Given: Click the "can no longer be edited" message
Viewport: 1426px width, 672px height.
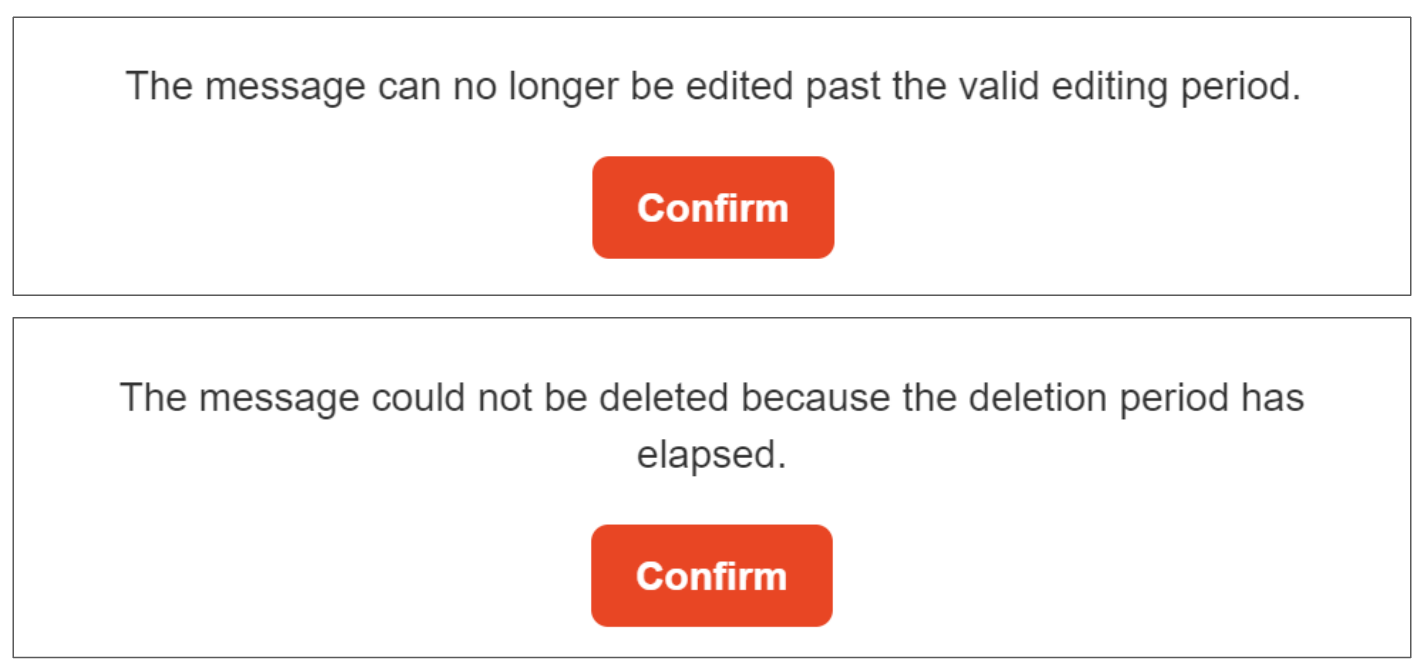Looking at the screenshot, I should click(712, 87).
